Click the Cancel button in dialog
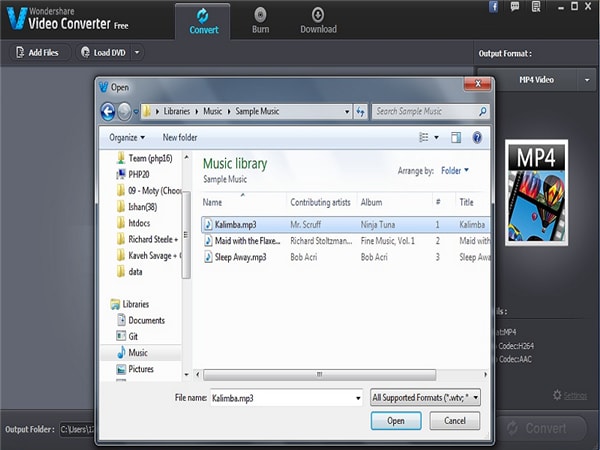This screenshot has width=600, height=450. point(455,421)
